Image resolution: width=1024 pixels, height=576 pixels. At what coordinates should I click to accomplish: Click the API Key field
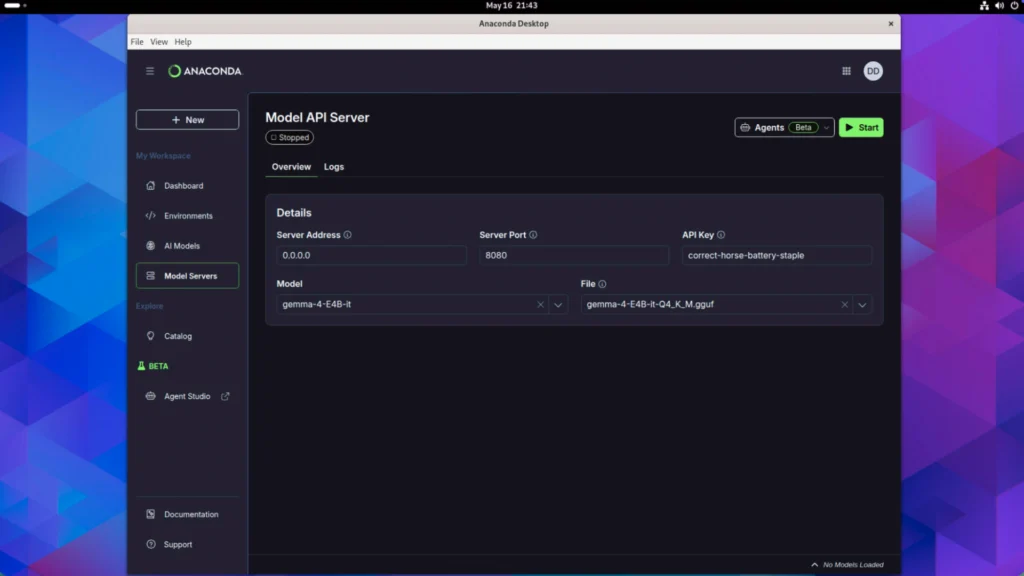776,255
